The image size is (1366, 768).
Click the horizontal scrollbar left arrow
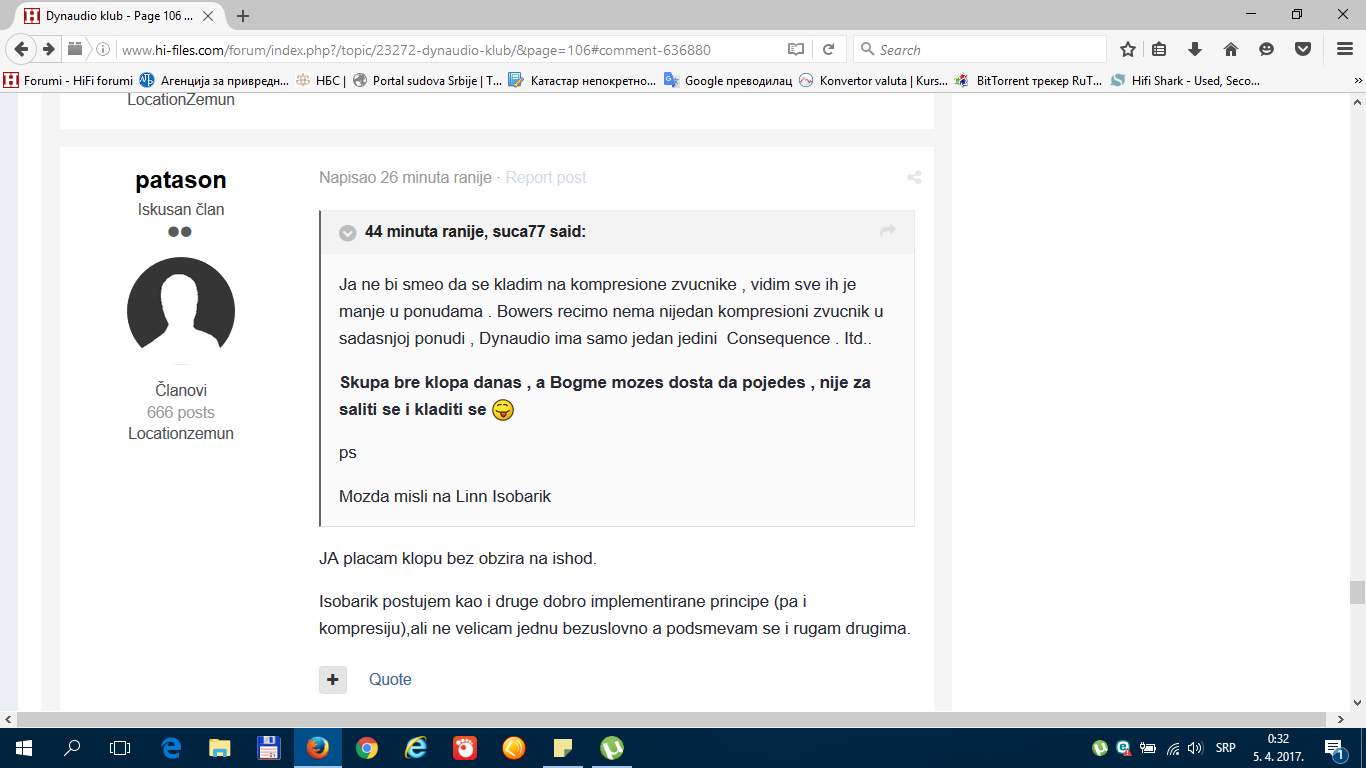tap(8, 719)
